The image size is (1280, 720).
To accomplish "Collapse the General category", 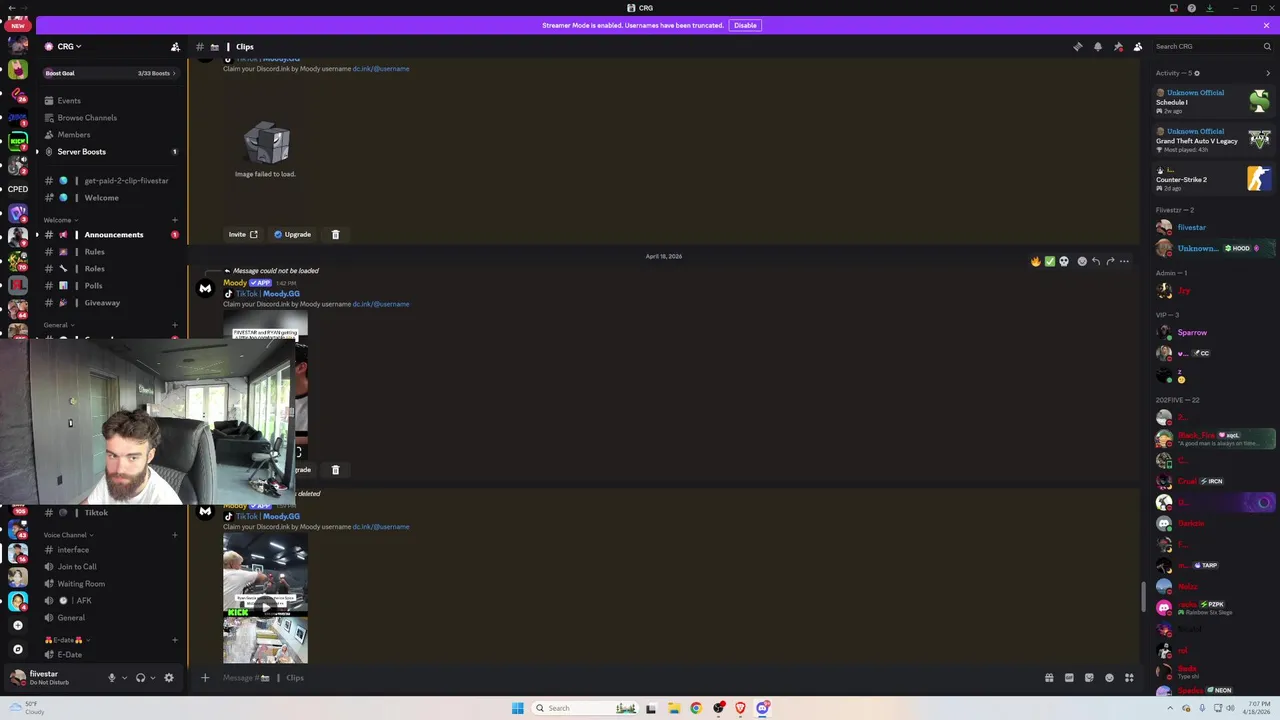I will click(58, 325).
